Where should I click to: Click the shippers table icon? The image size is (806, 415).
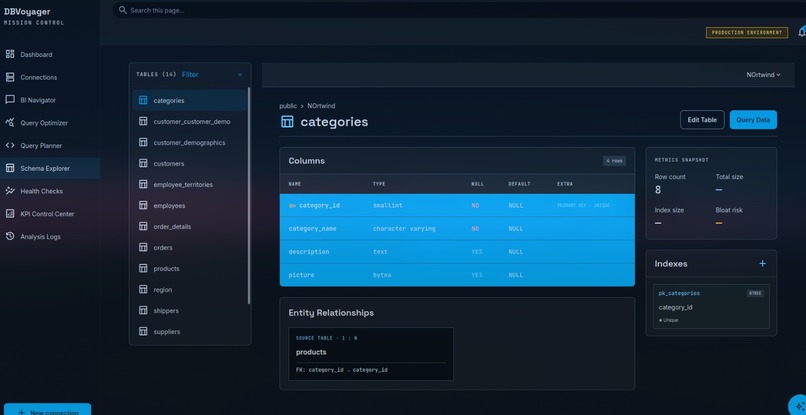143,311
